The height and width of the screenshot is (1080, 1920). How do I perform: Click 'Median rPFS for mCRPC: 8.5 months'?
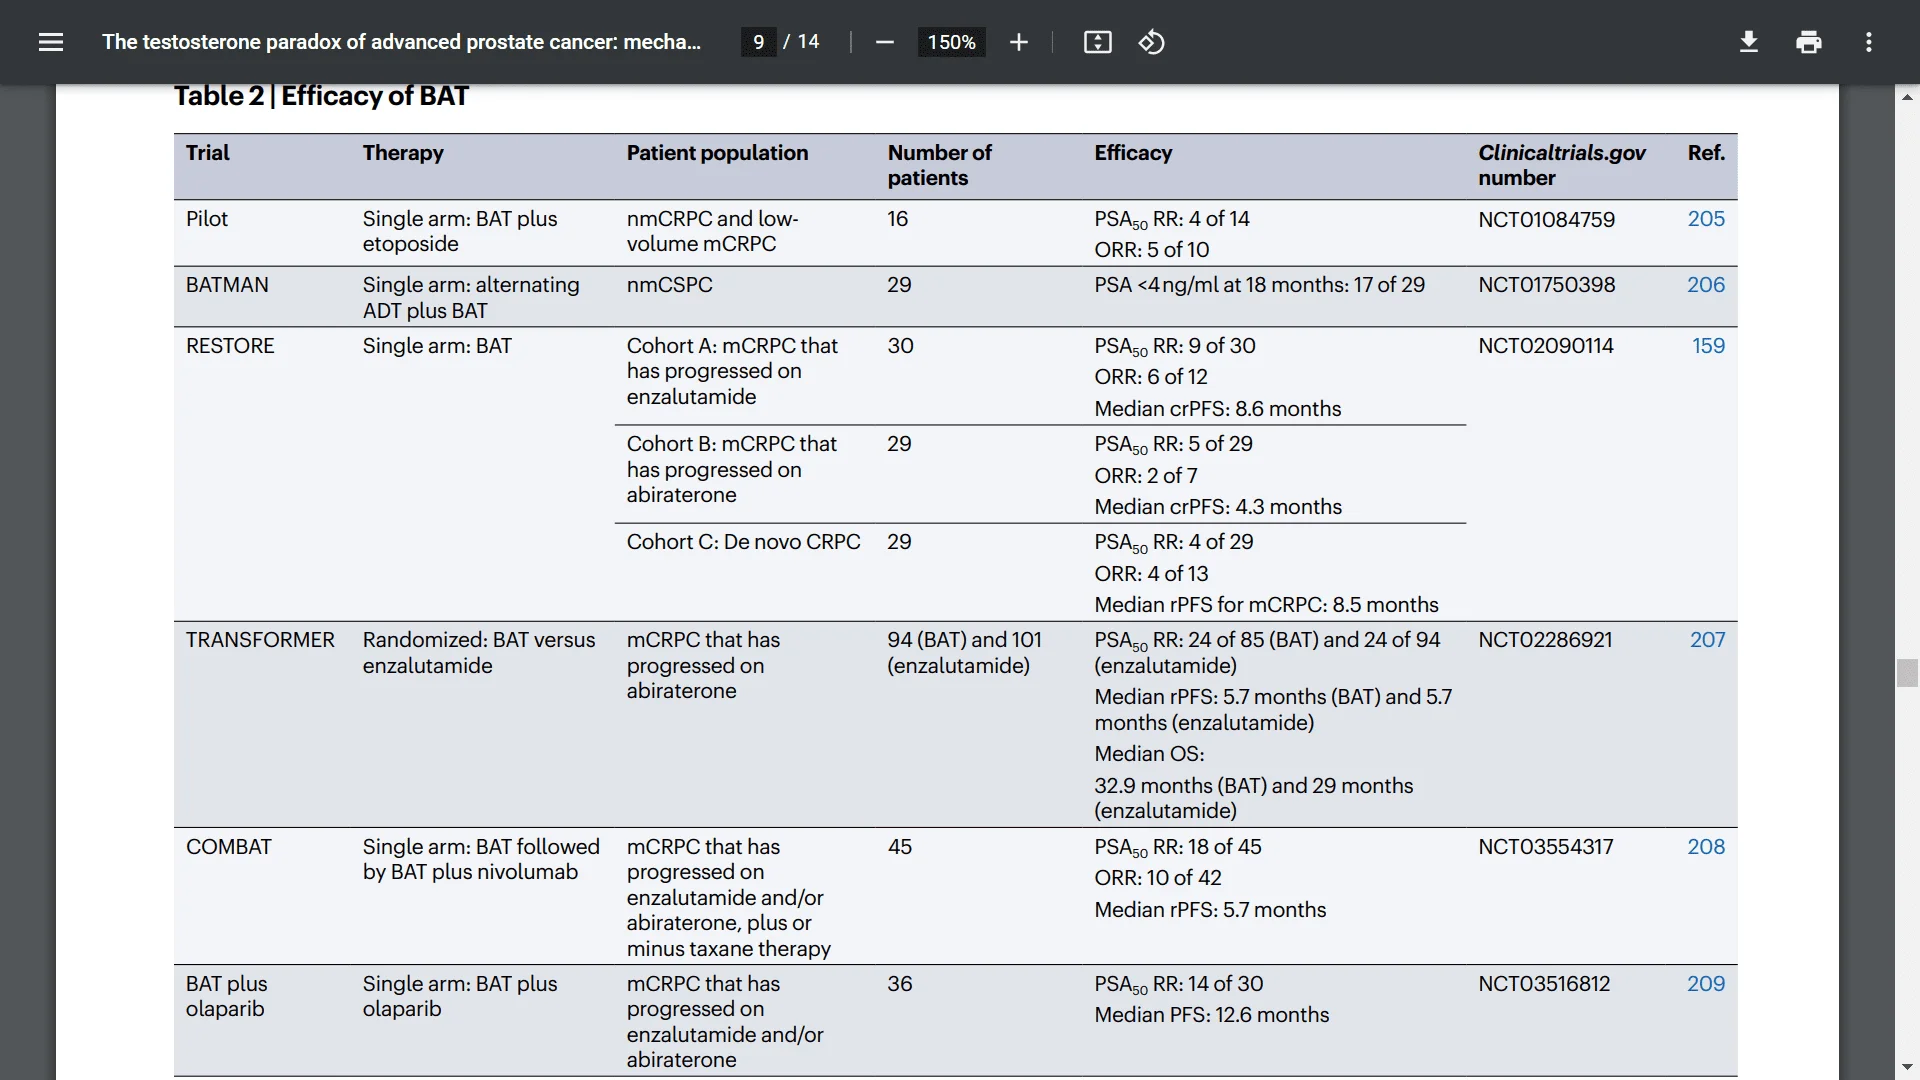click(x=1266, y=605)
